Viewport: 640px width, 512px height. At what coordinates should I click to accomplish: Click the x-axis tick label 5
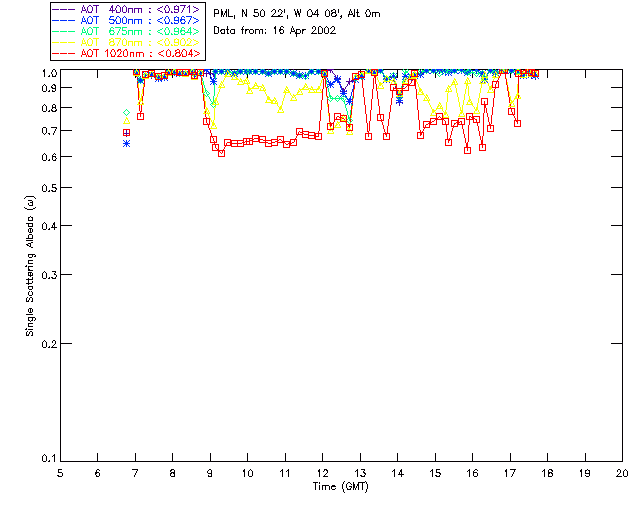[x=60, y=473]
